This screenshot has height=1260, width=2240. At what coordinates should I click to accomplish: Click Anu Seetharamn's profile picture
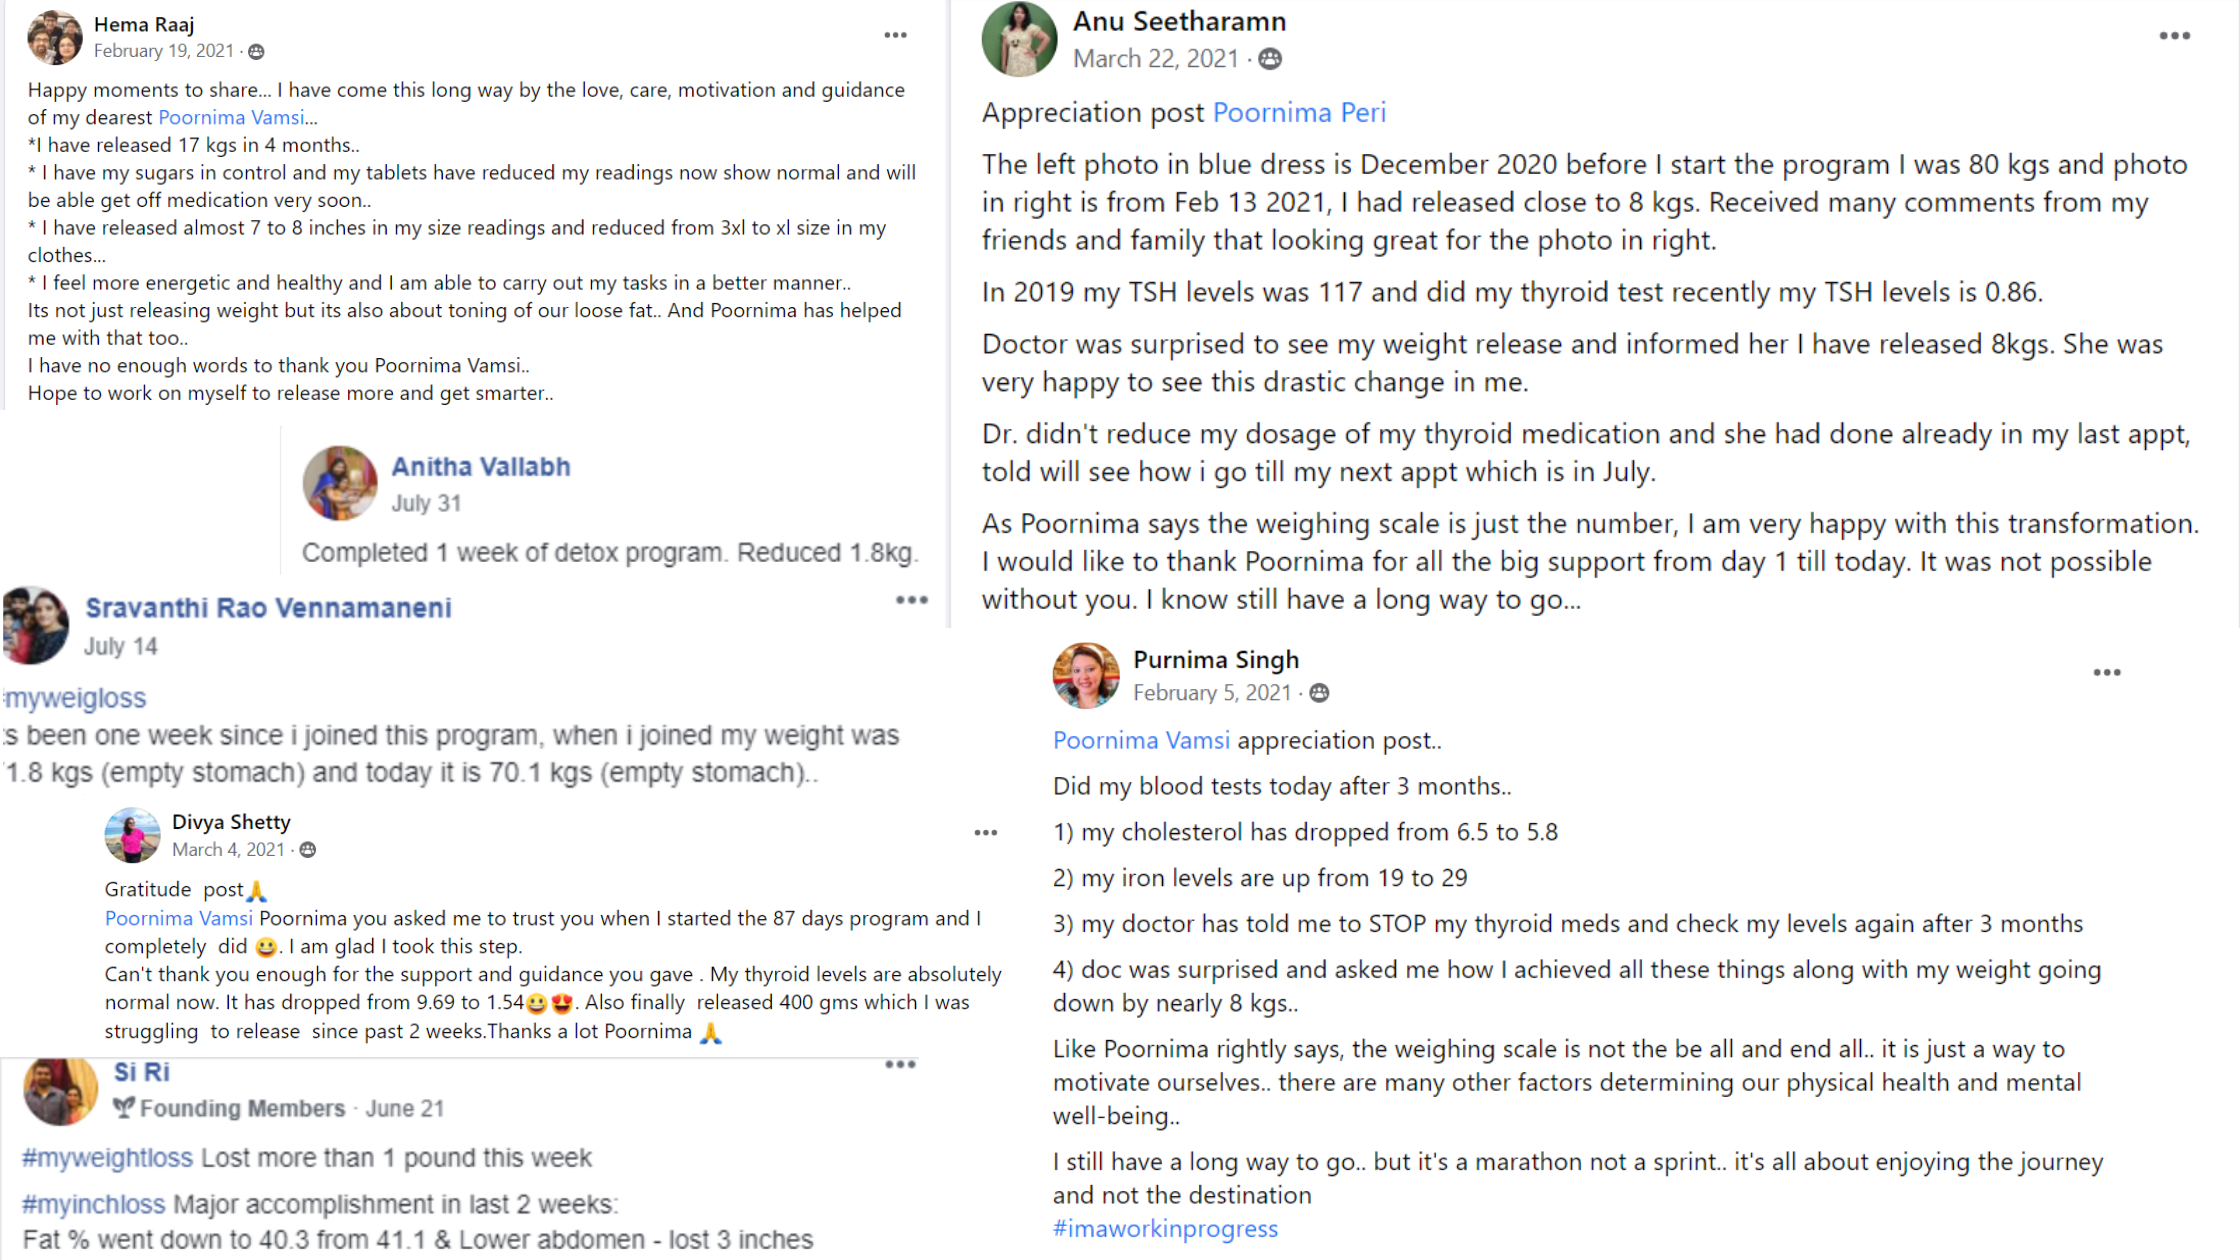[x=1019, y=39]
